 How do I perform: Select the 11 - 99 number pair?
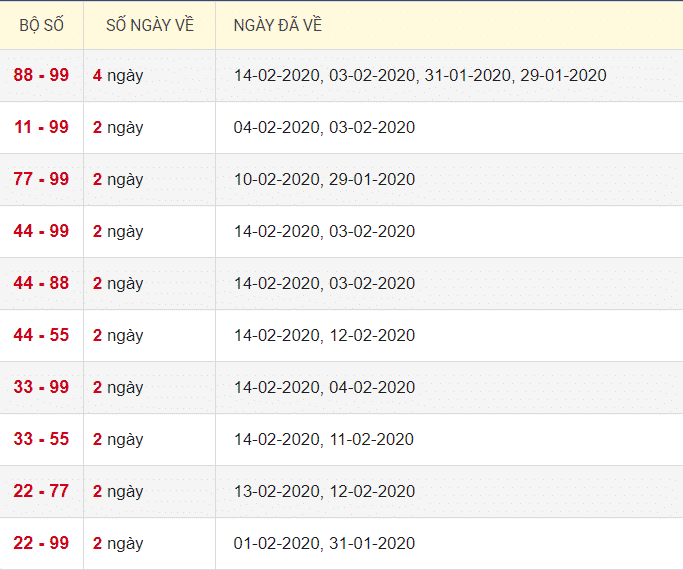41,127
